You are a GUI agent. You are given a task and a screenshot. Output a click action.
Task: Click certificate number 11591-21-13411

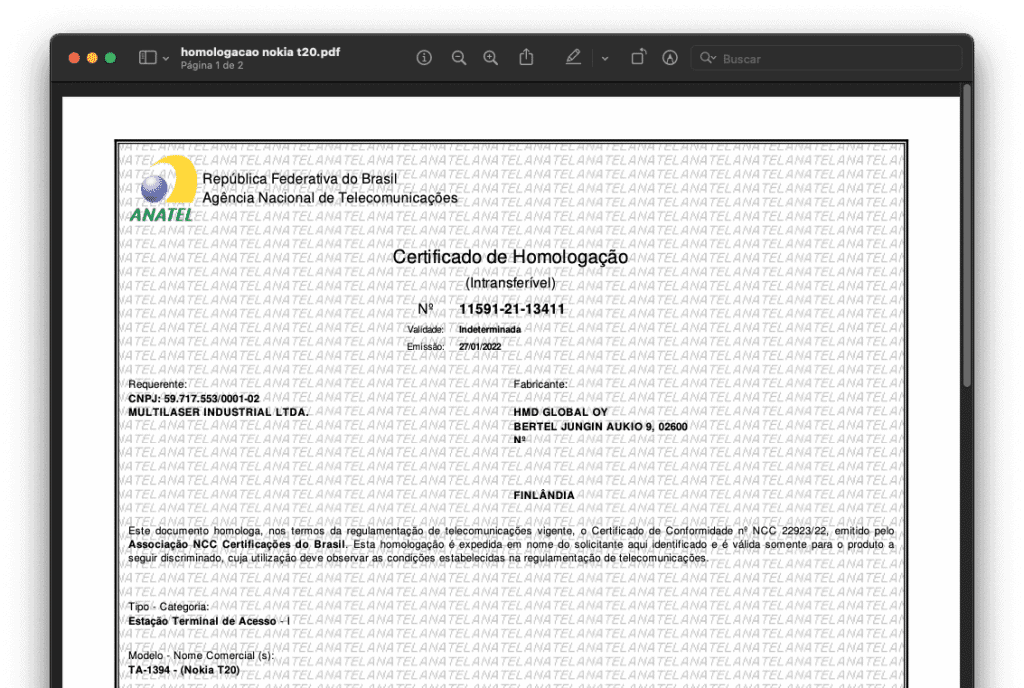(511, 309)
